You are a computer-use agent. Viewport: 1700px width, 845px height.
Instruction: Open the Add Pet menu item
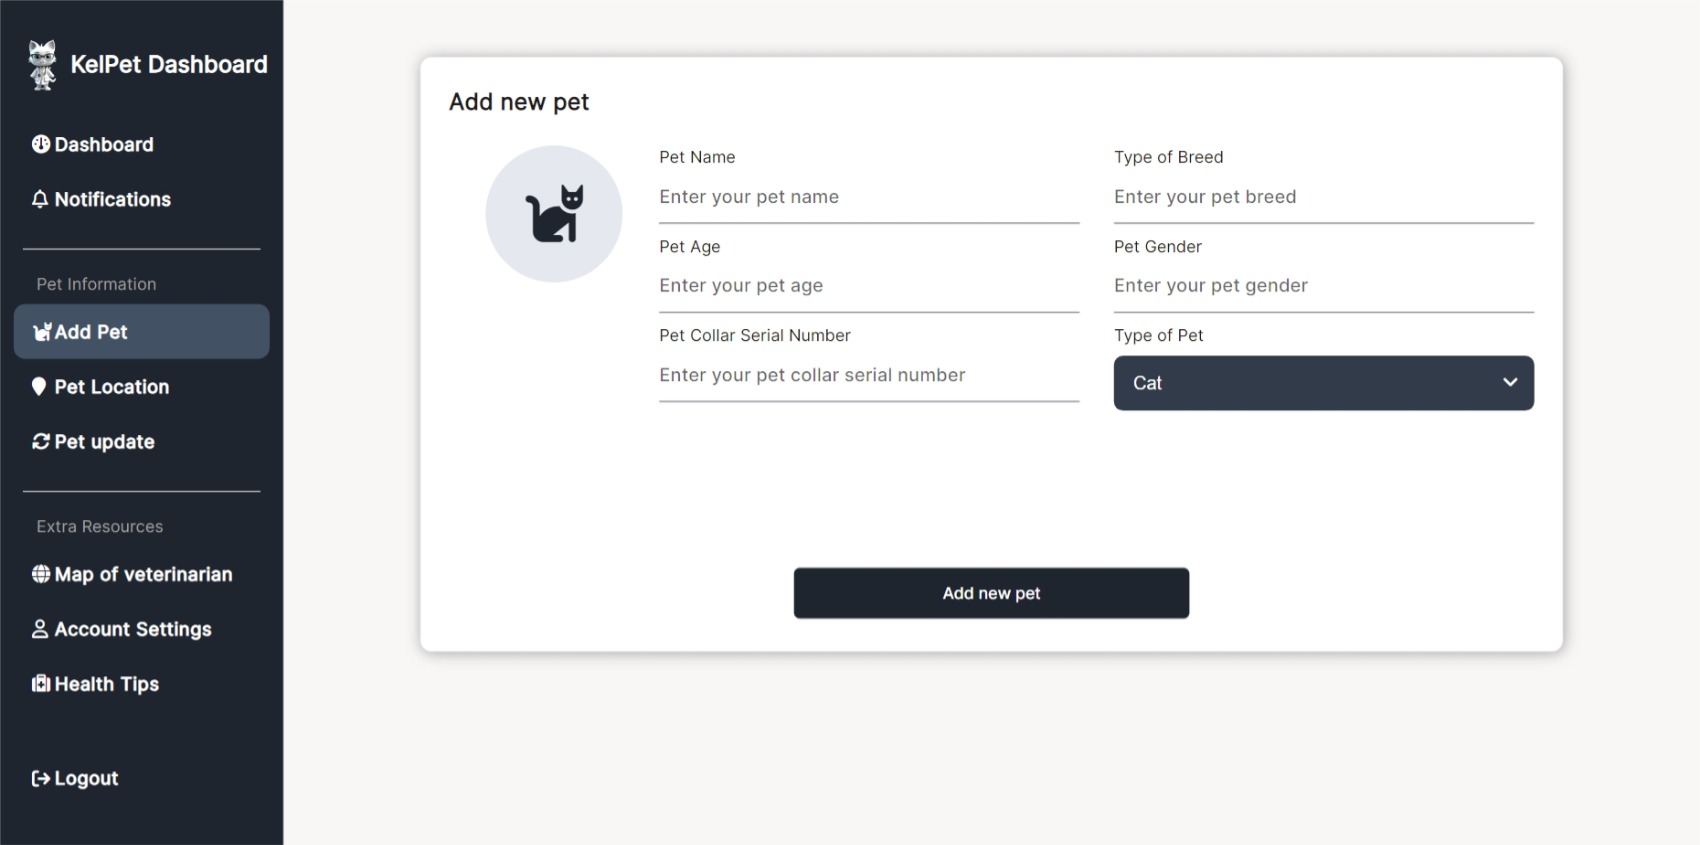pyautogui.click(x=142, y=332)
